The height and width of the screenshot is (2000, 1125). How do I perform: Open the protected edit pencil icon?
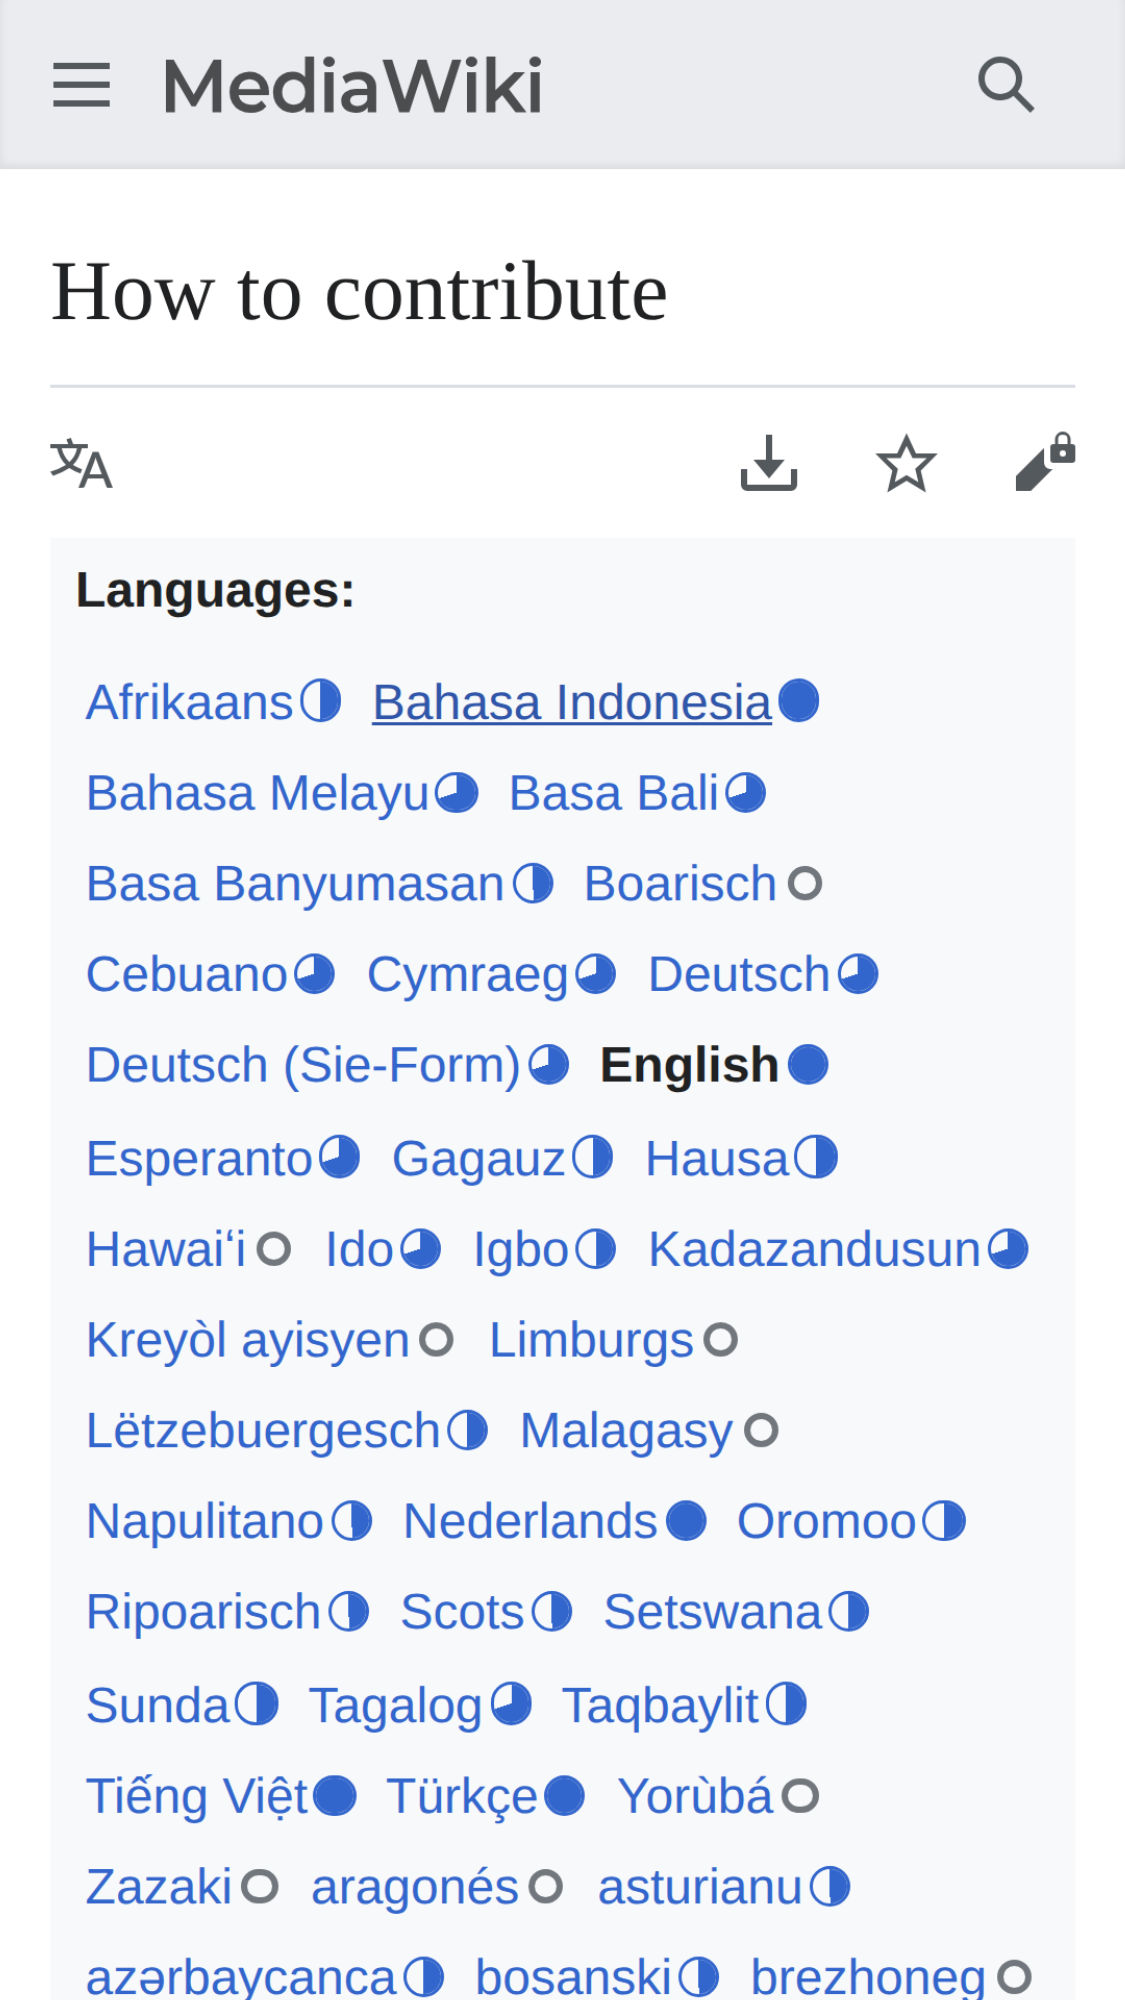[1043, 463]
